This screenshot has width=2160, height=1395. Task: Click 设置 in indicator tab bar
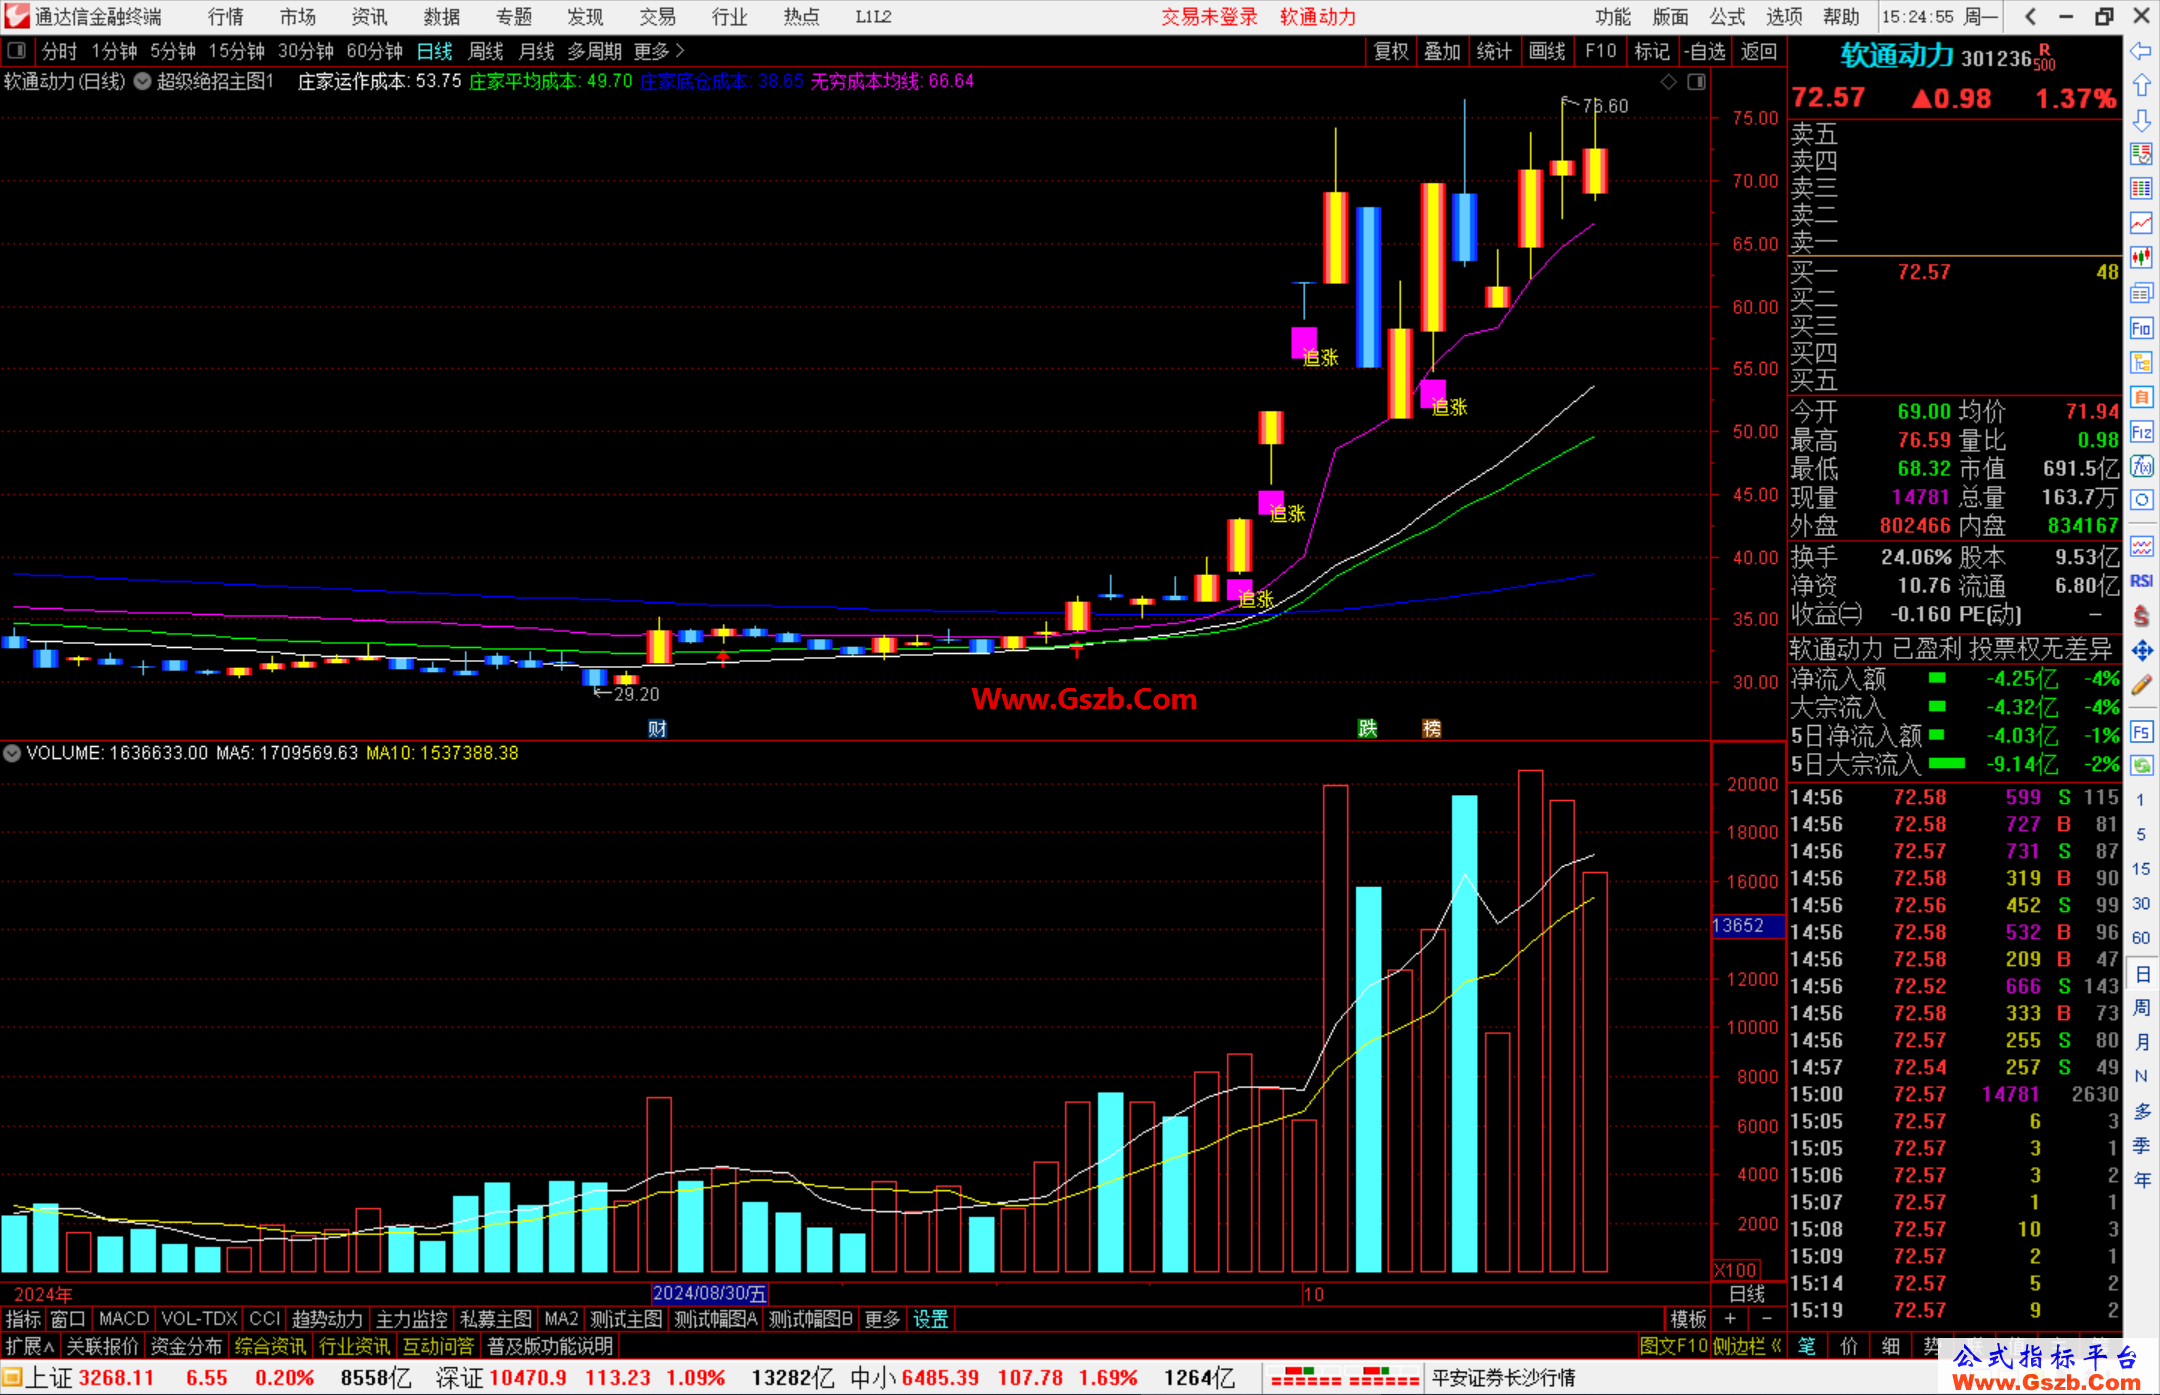(930, 1319)
